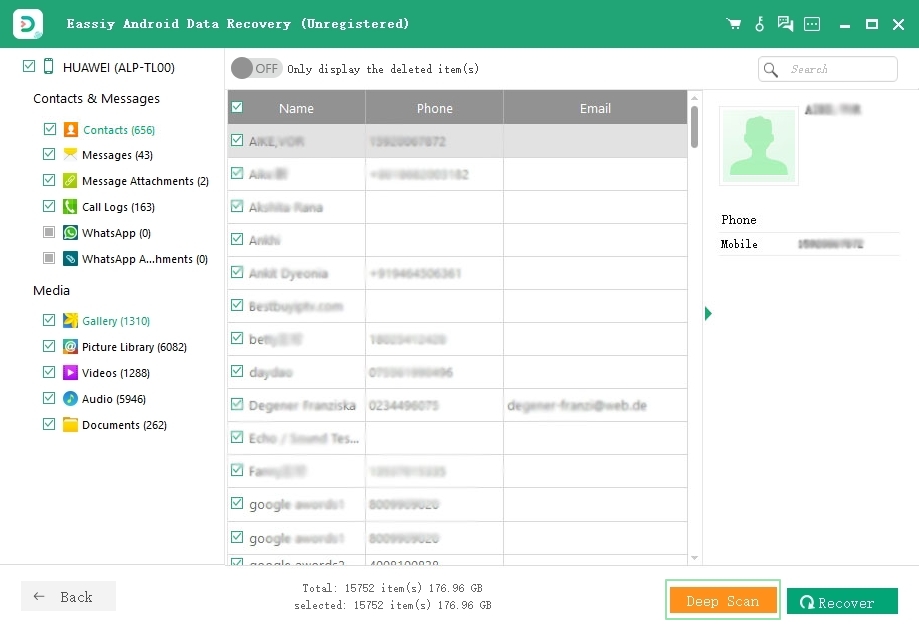Start a Deep Scan

(723, 601)
